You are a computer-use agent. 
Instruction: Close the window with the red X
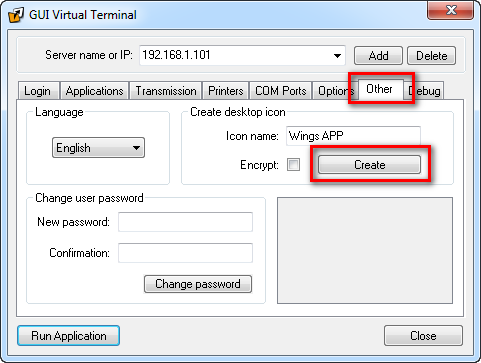tap(451, 10)
